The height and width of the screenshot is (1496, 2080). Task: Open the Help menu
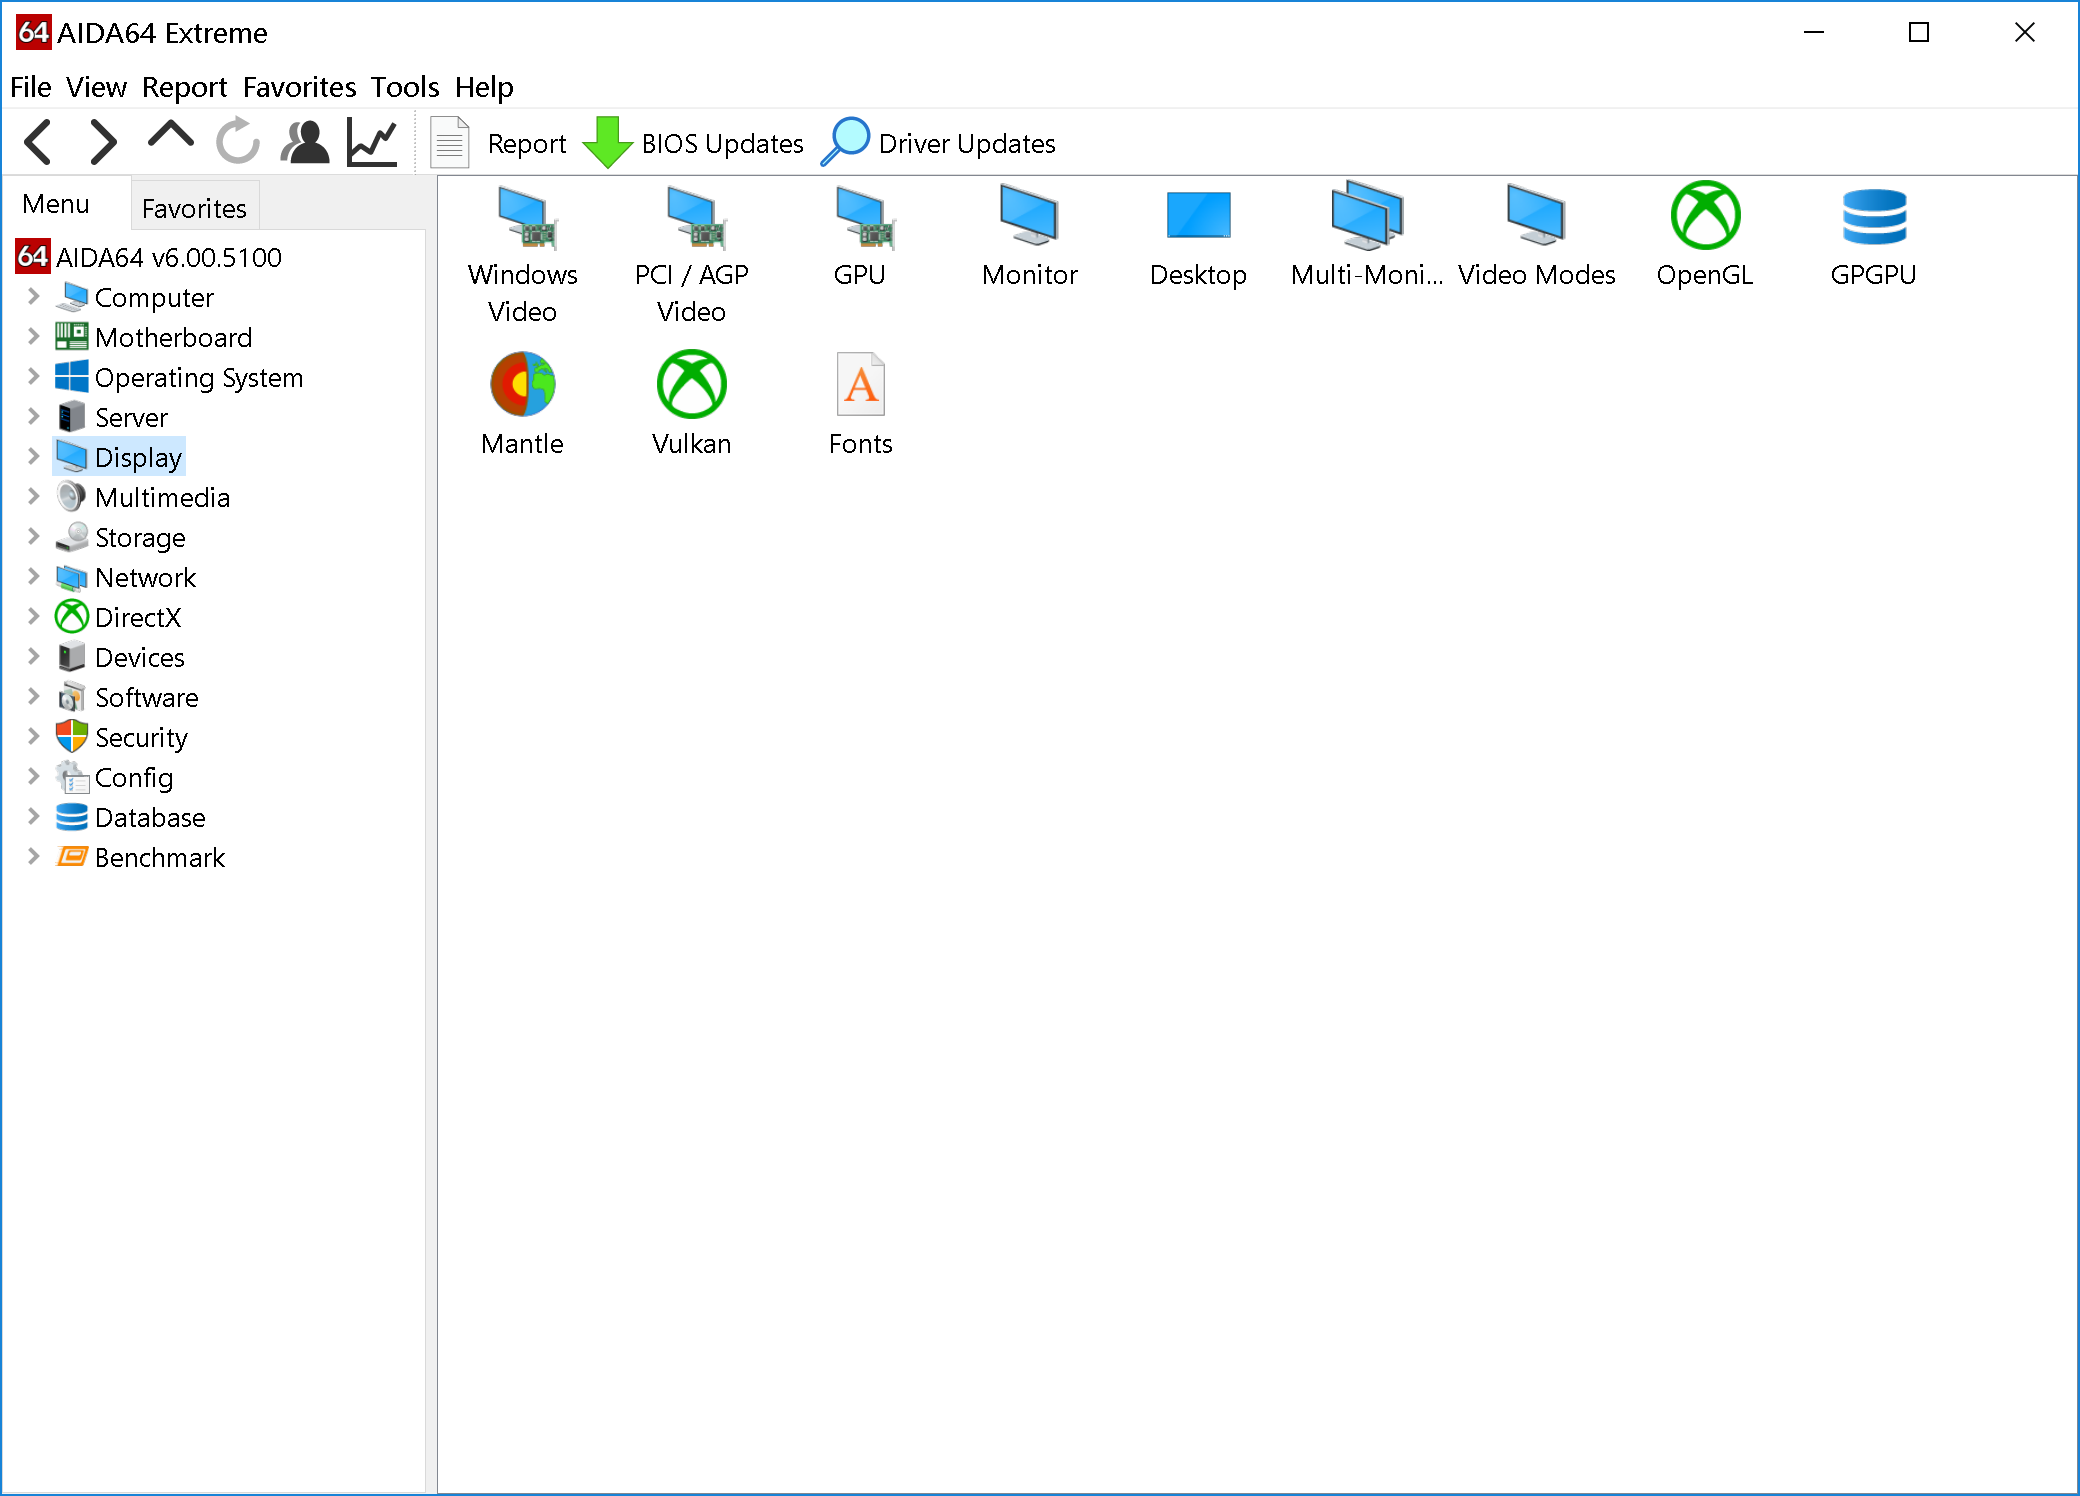tap(485, 87)
